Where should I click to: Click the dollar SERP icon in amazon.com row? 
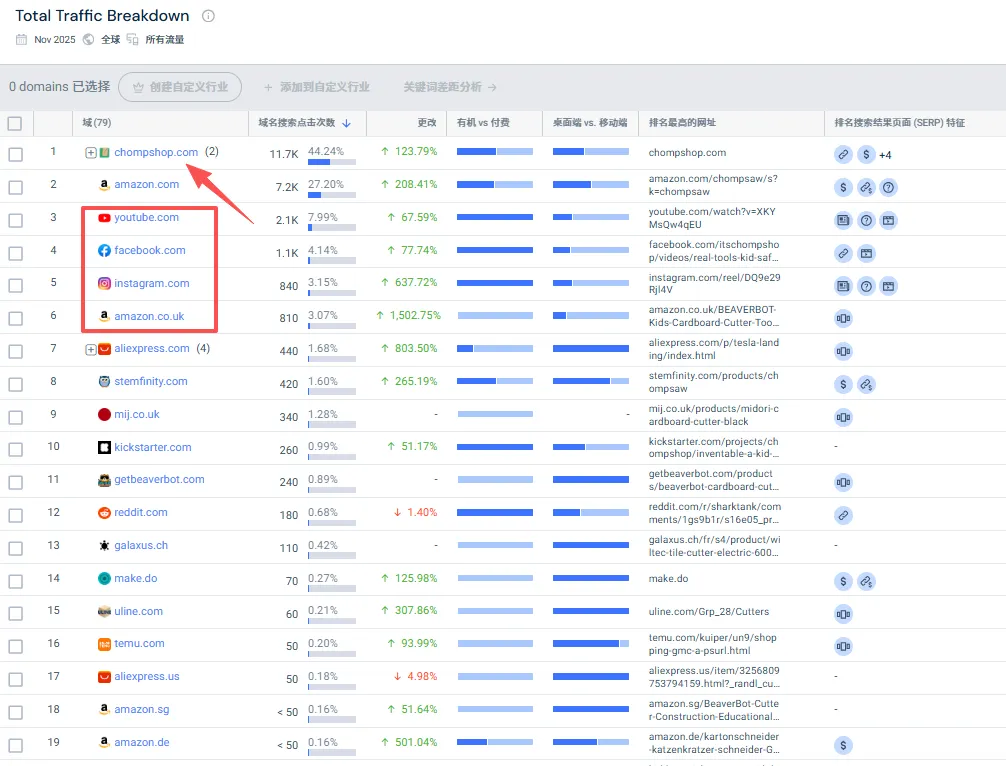click(843, 187)
